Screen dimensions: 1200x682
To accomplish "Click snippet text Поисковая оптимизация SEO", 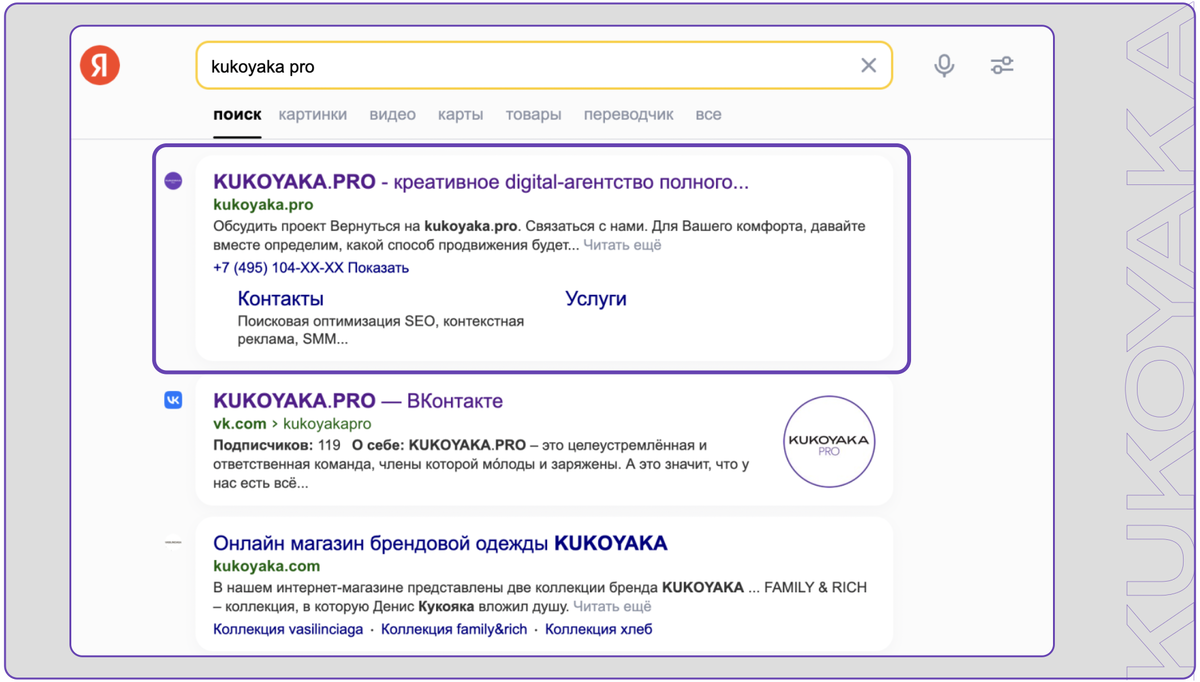I will pos(338,321).
